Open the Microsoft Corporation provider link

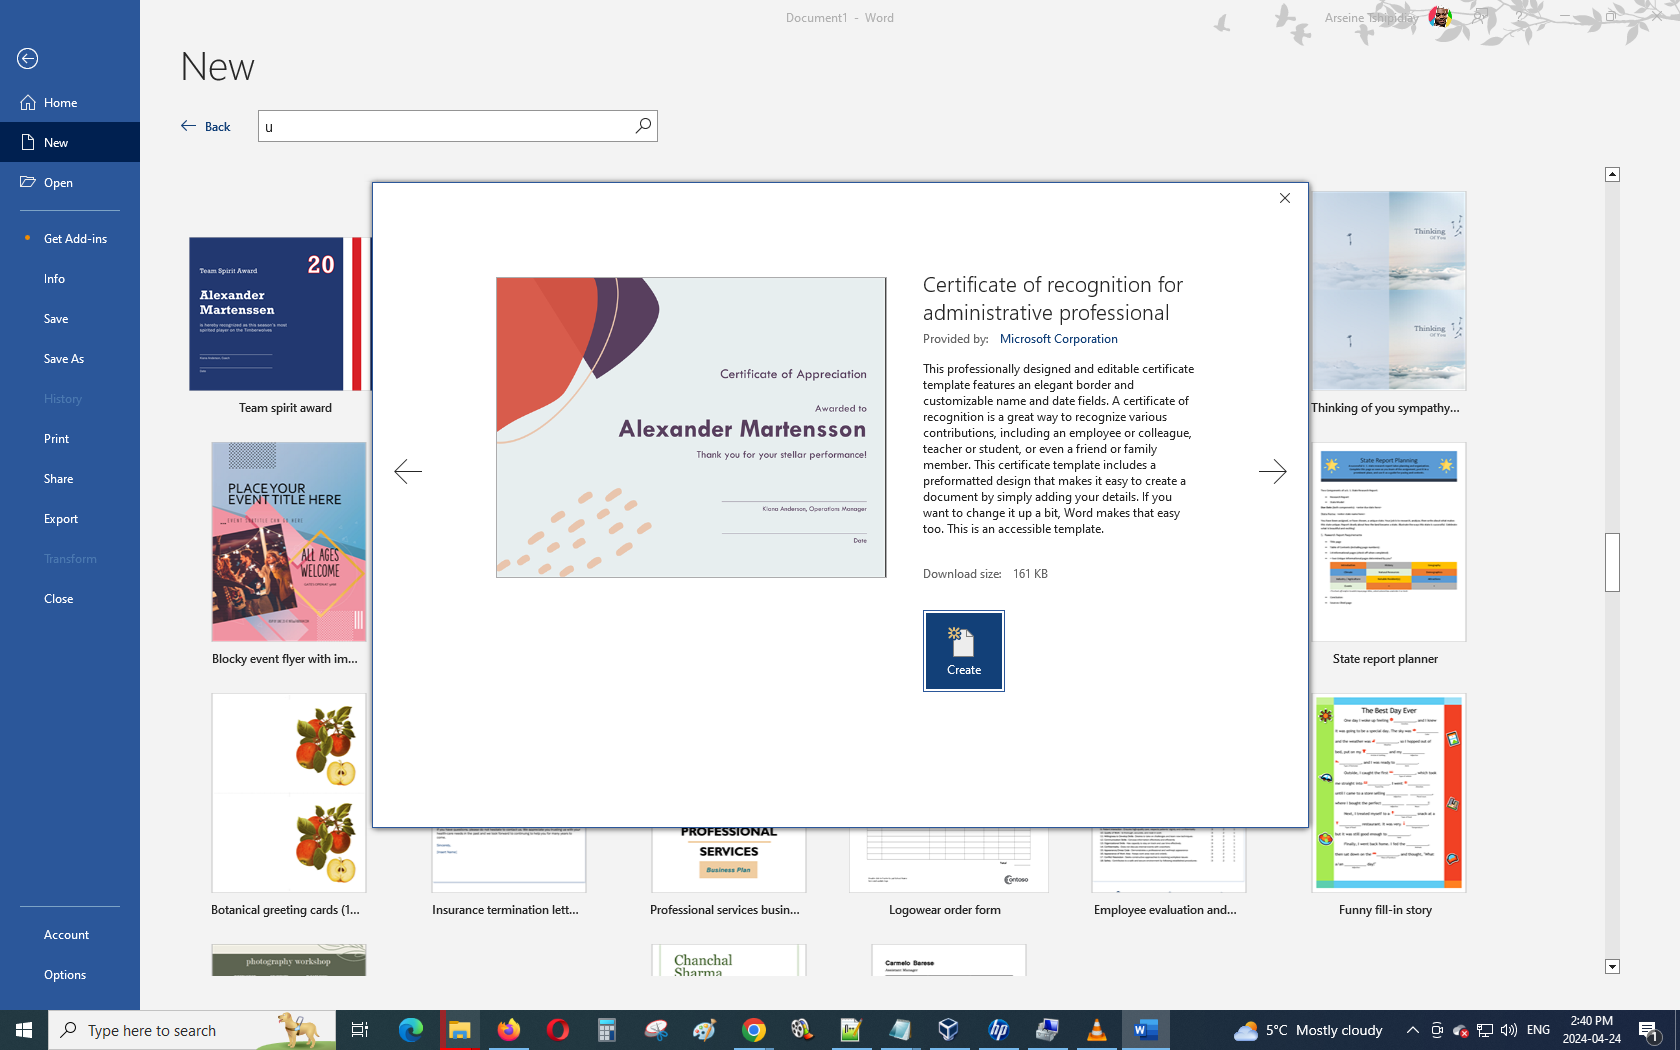coord(1058,339)
